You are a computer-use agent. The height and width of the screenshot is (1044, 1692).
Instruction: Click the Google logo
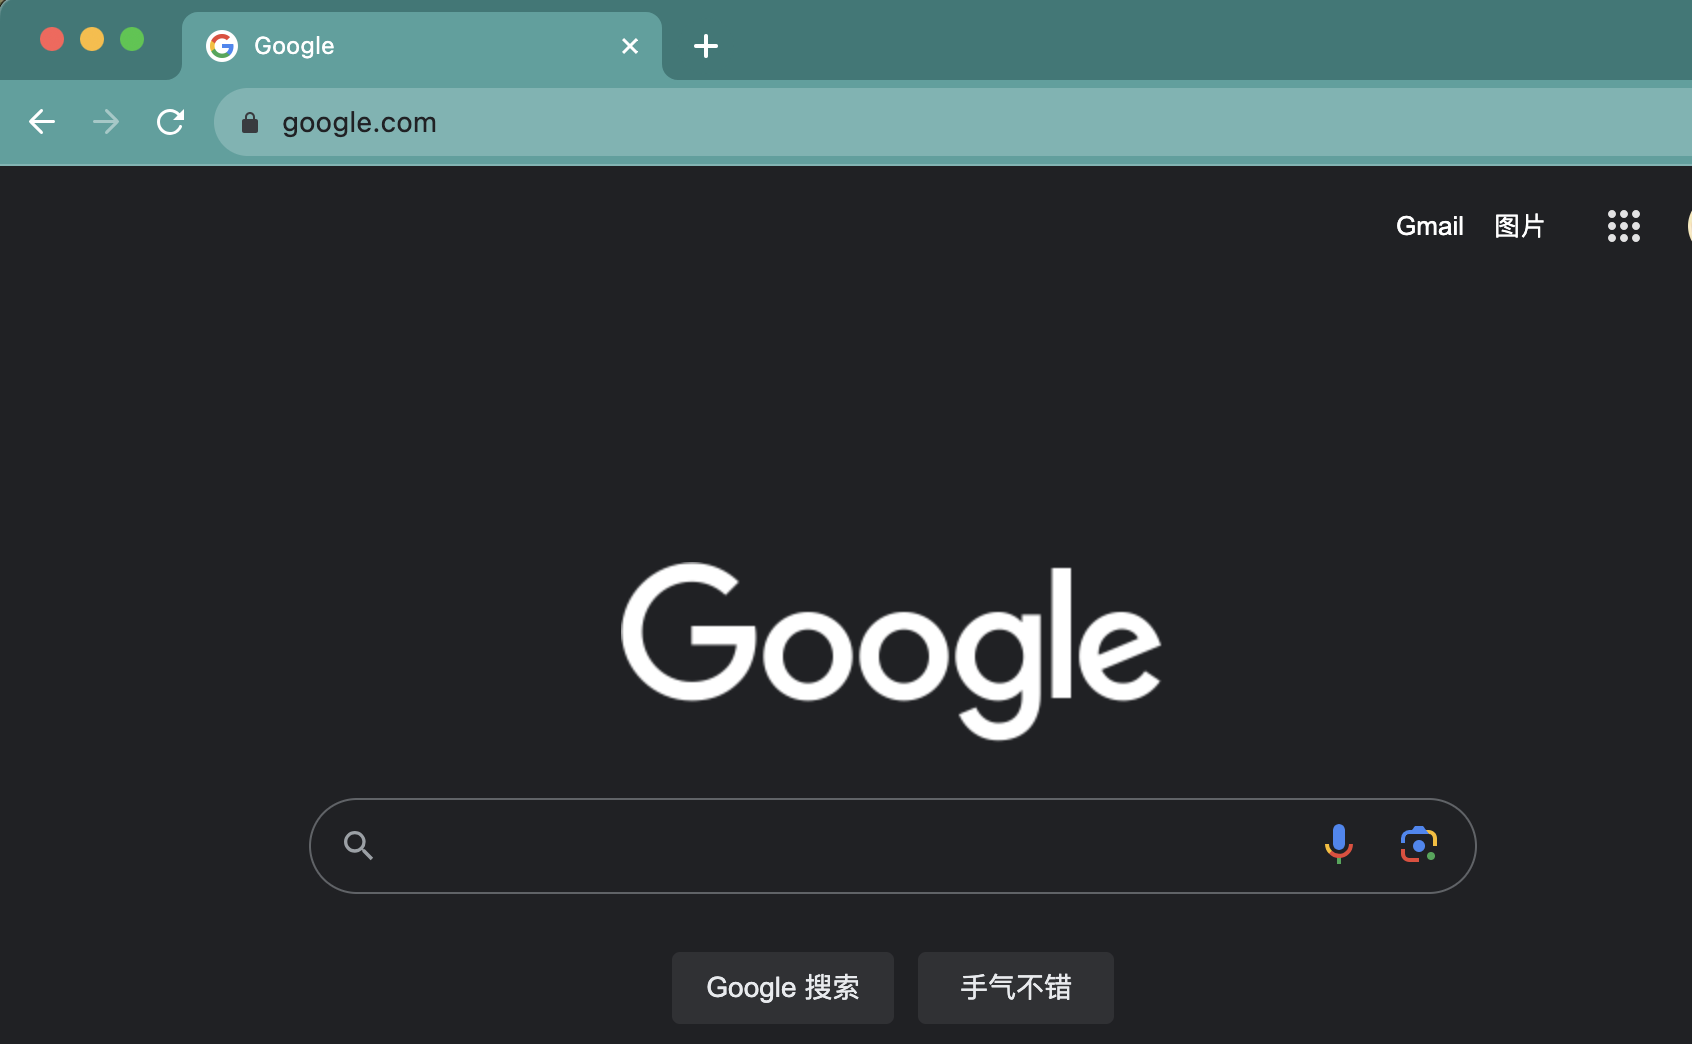(x=891, y=651)
